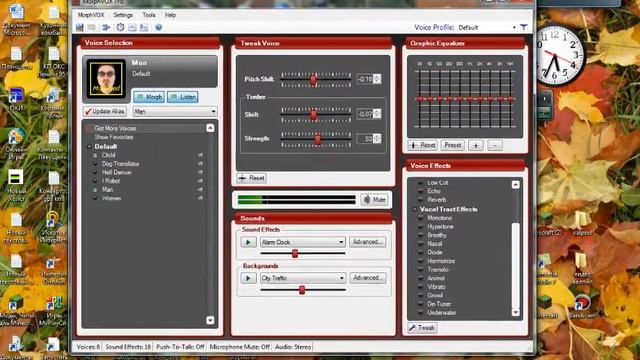This screenshot has height=360, width=640.
Task: Click the icon right of Hell Demon
Action: [x=200, y=172]
